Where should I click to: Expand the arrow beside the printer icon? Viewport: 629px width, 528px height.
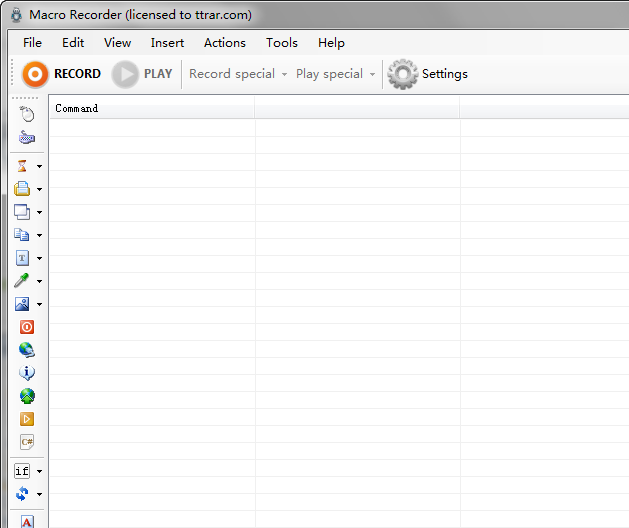(x=39, y=189)
